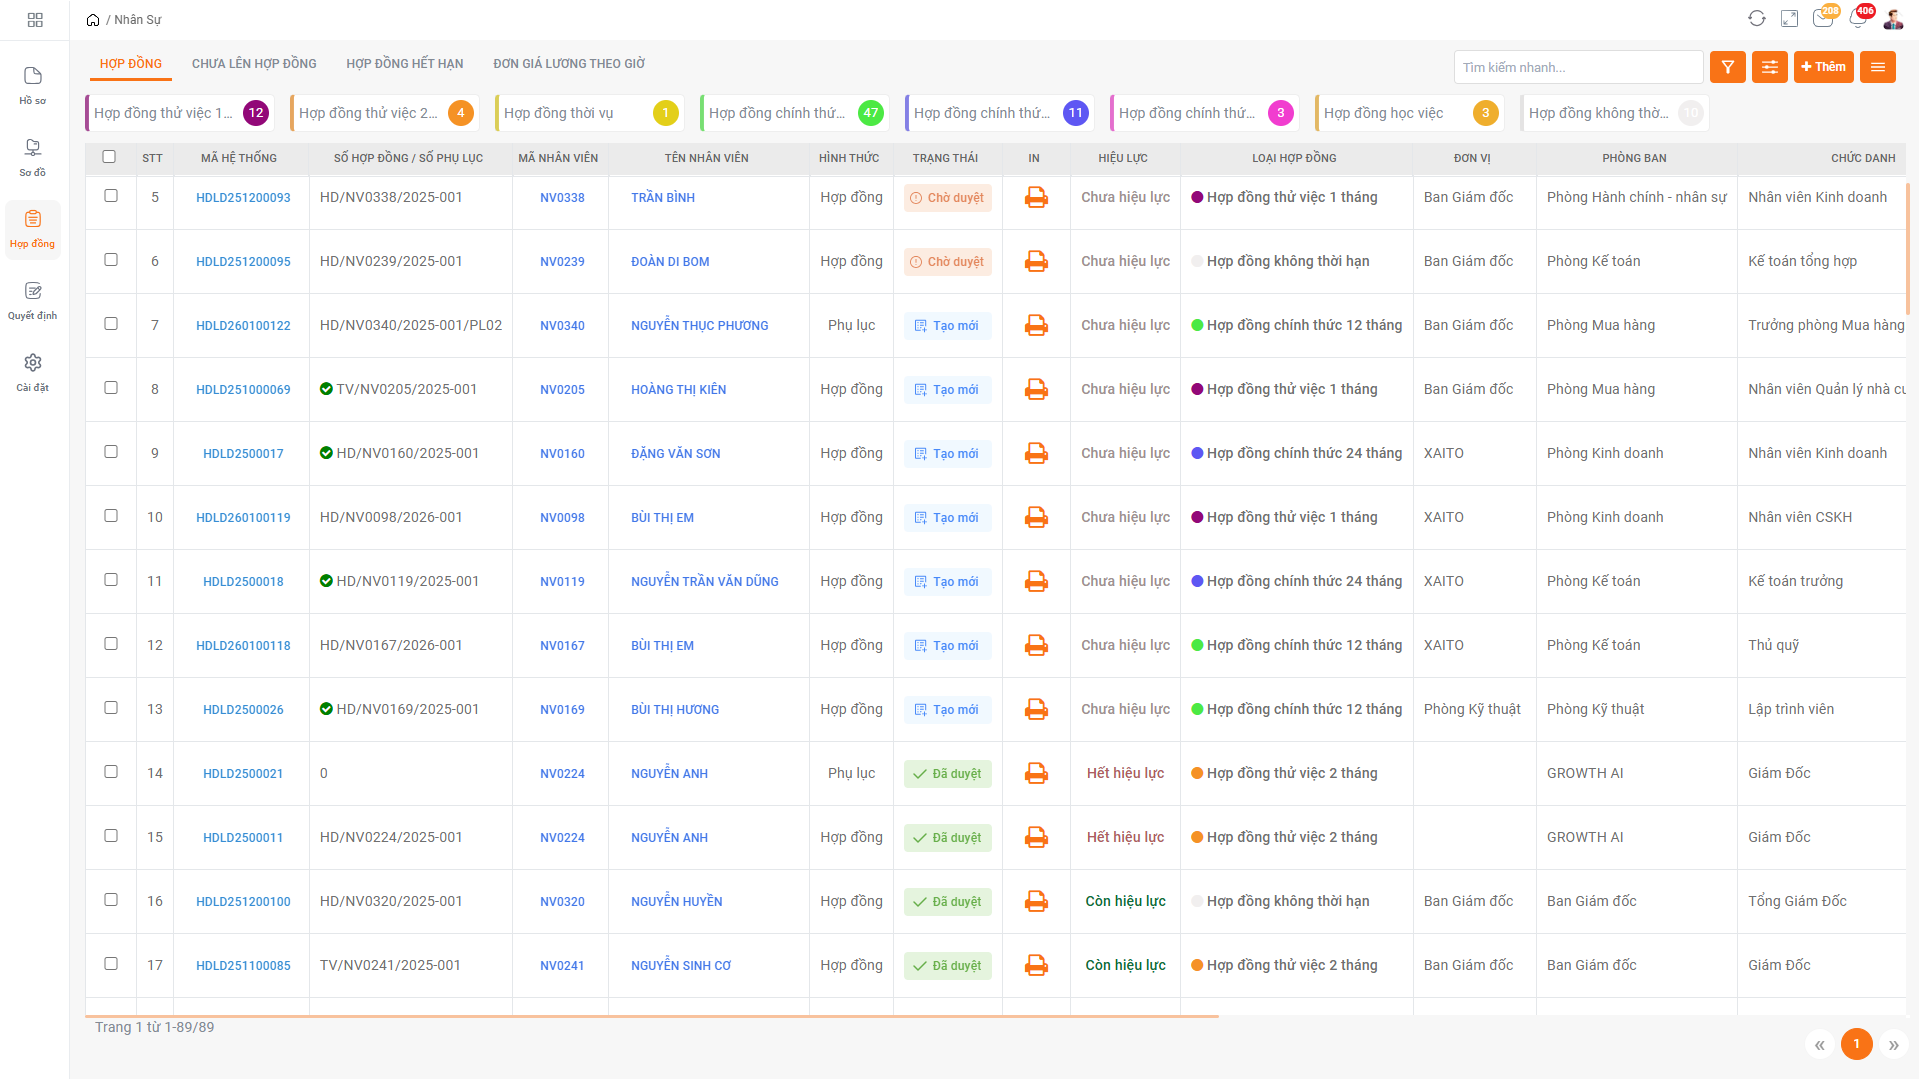
Task: Click the Thêm add button
Action: pos(1823,67)
